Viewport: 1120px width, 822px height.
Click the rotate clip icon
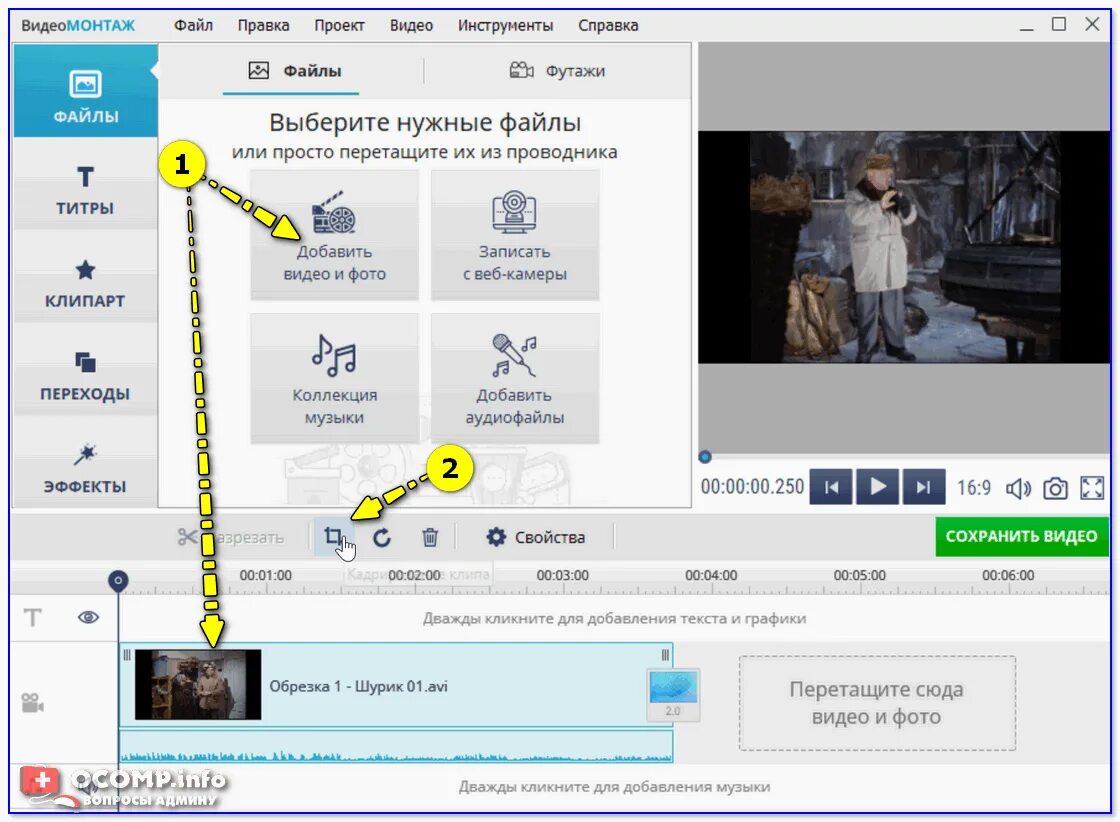(x=382, y=537)
